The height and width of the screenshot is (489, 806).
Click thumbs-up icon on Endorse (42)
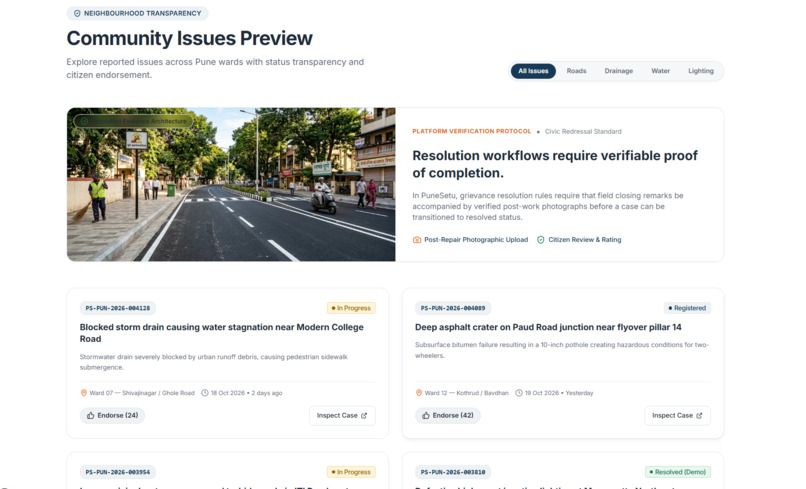(x=426, y=415)
